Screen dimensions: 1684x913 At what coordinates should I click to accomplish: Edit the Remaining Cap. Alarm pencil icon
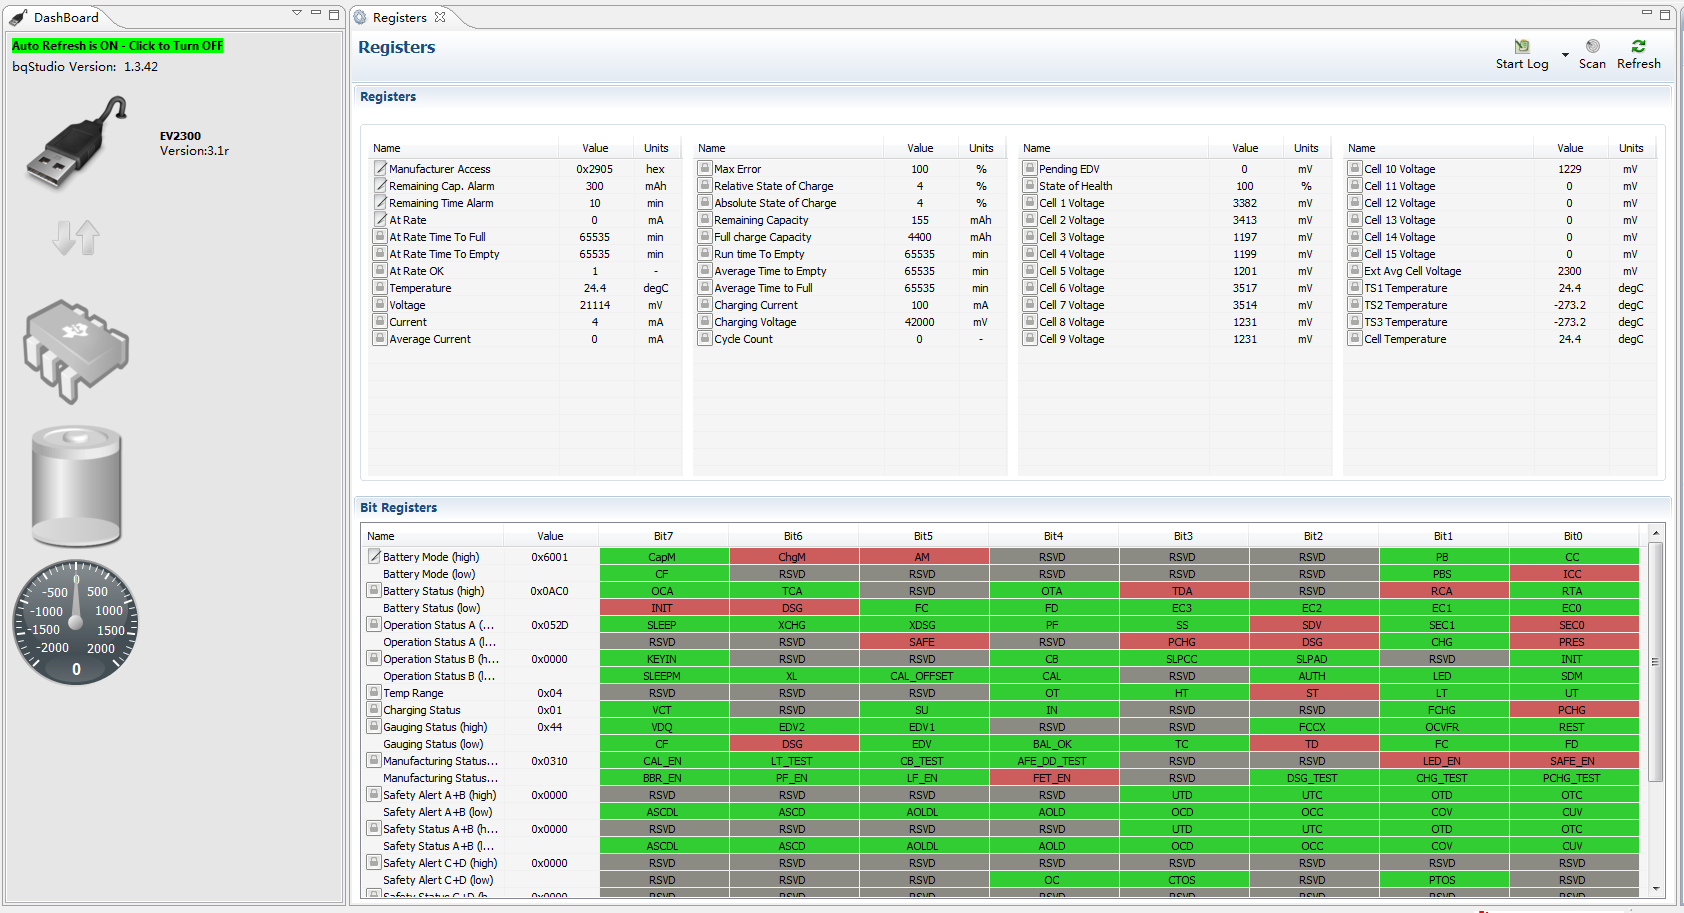pyautogui.click(x=380, y=186)
